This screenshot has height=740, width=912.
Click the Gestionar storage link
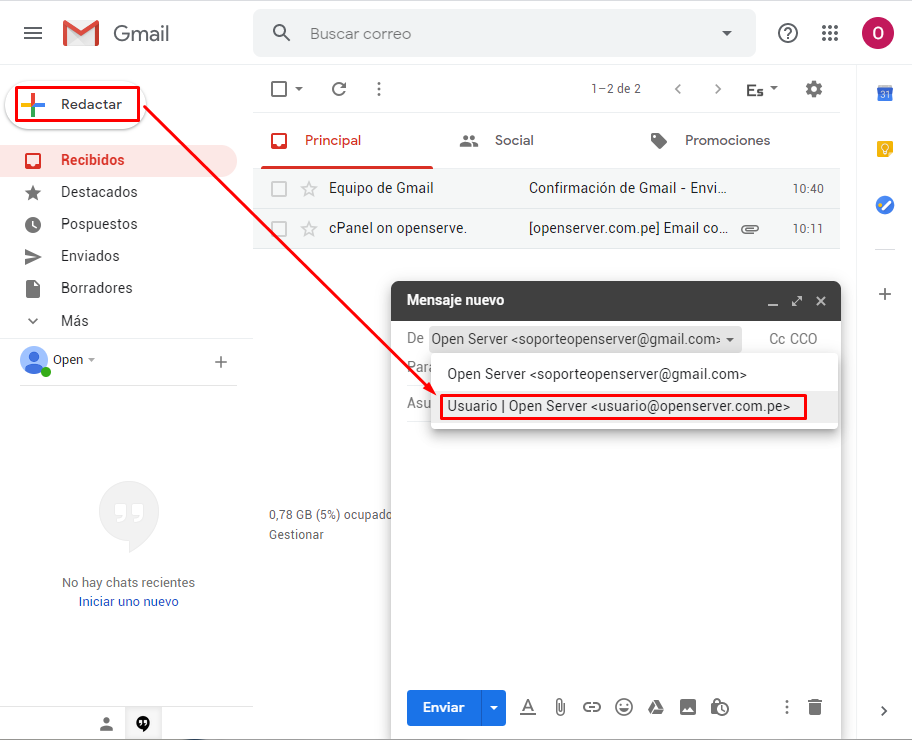coord(296,535)
